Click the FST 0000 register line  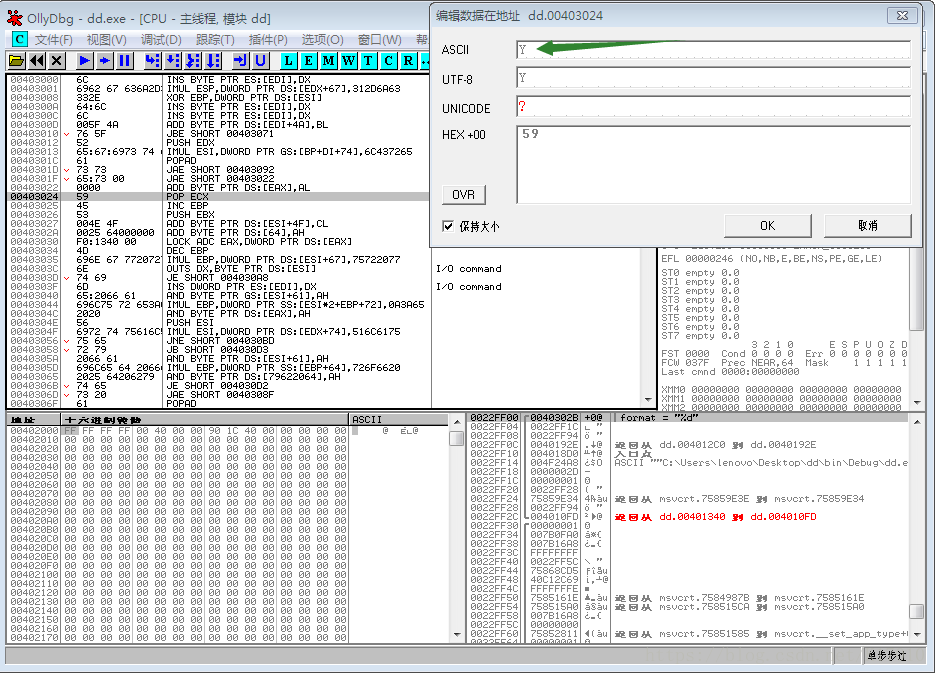click(x=782, y=353)
